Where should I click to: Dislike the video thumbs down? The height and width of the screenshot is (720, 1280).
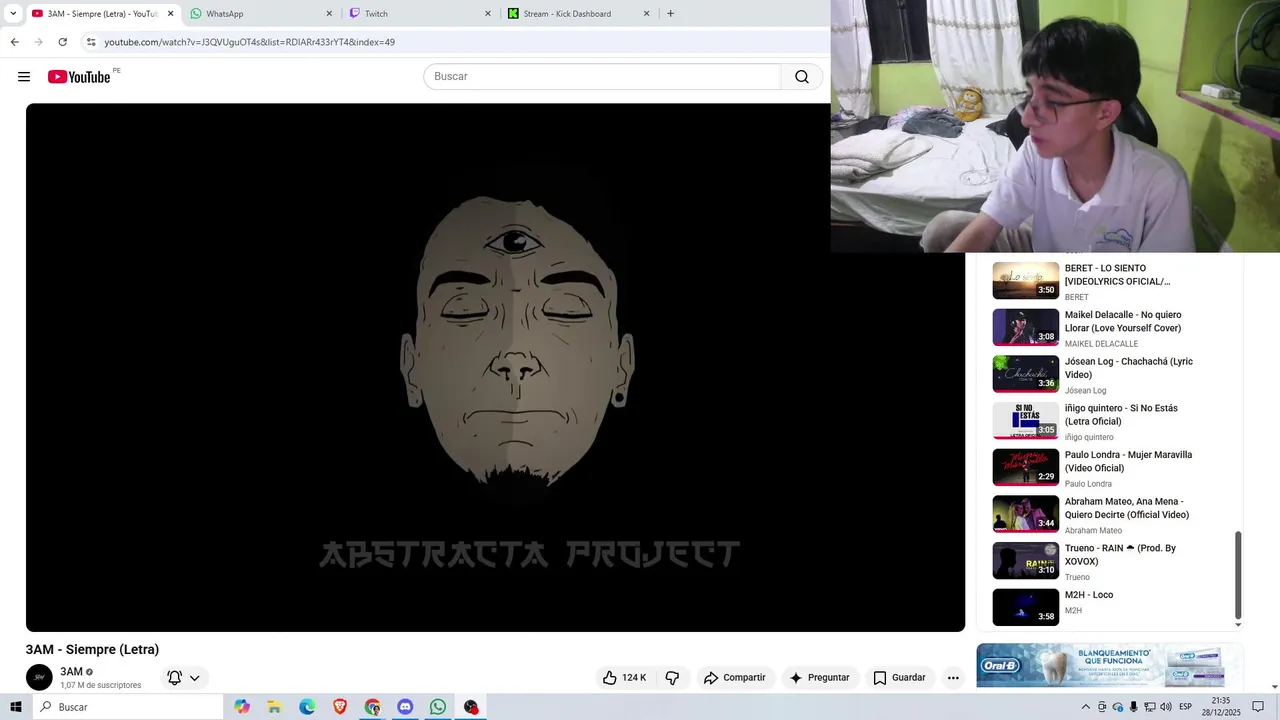pyautogui.click(x=672, y=678)
